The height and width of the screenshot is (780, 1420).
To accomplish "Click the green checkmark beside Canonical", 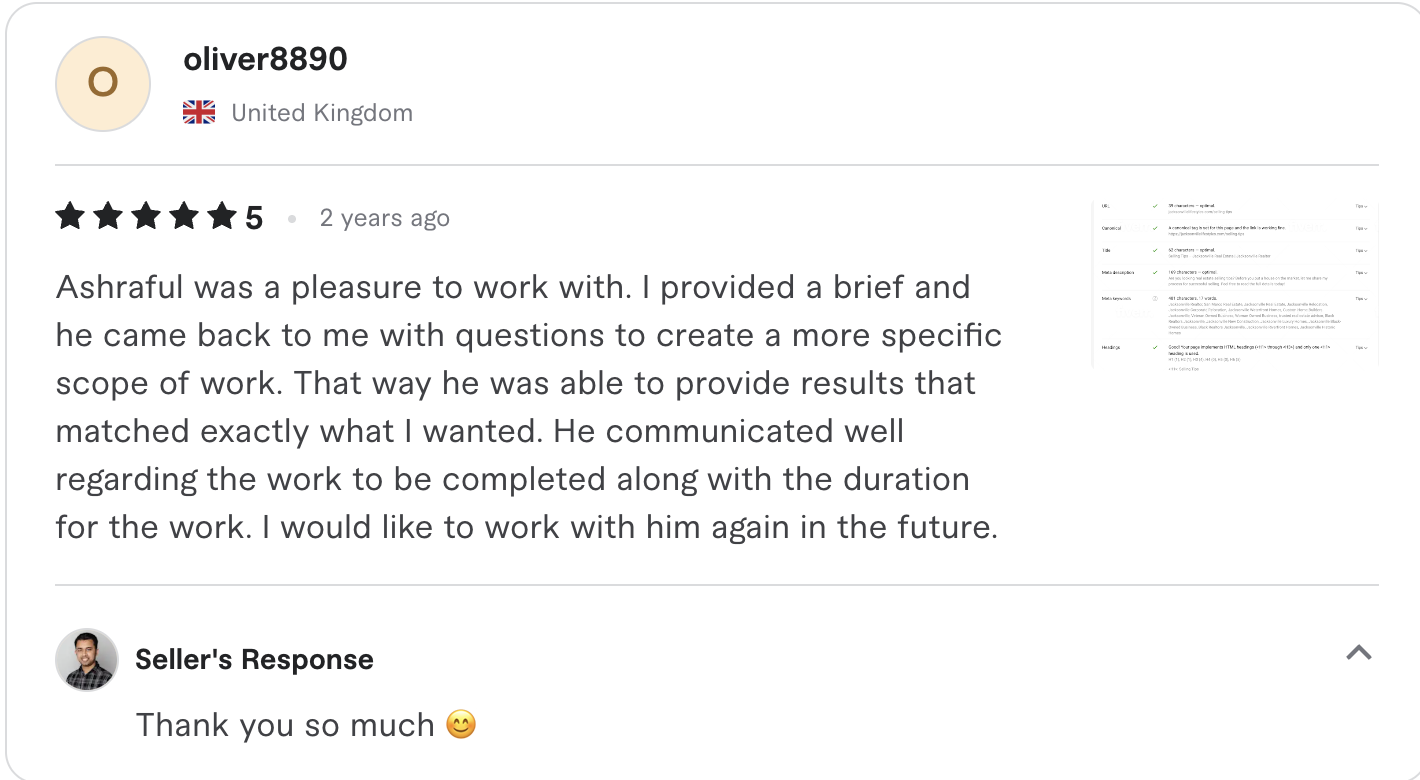I will click(1155, 227).
